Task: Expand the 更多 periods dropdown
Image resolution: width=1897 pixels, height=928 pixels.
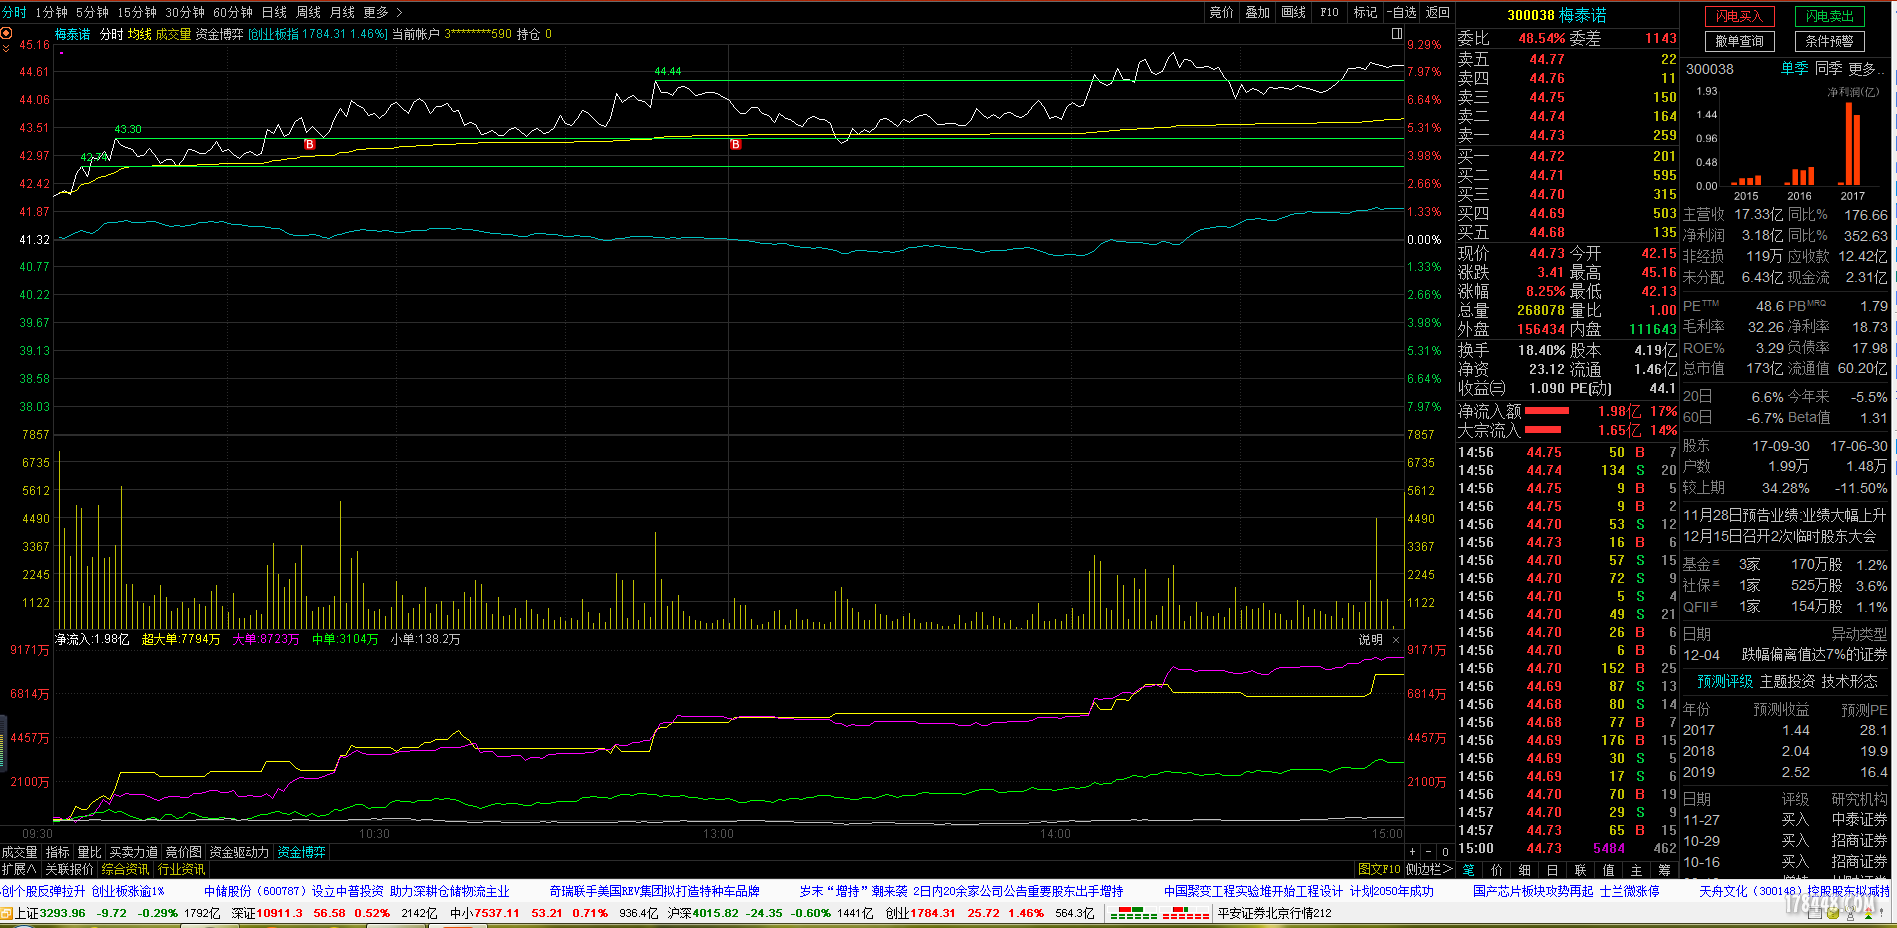Action: pos(382,12)
